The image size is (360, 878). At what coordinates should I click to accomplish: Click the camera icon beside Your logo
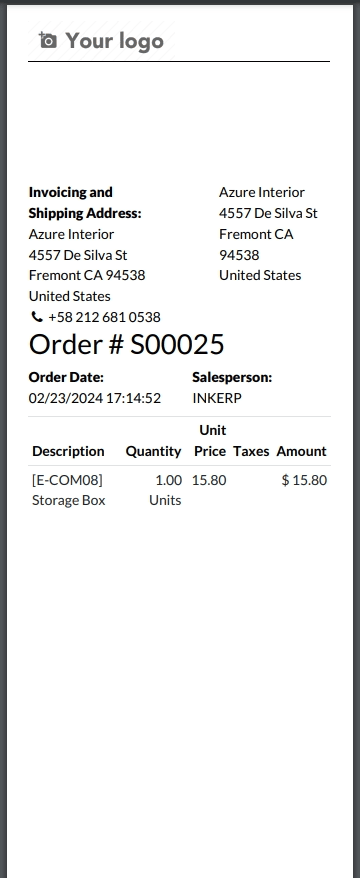(48, 40)
